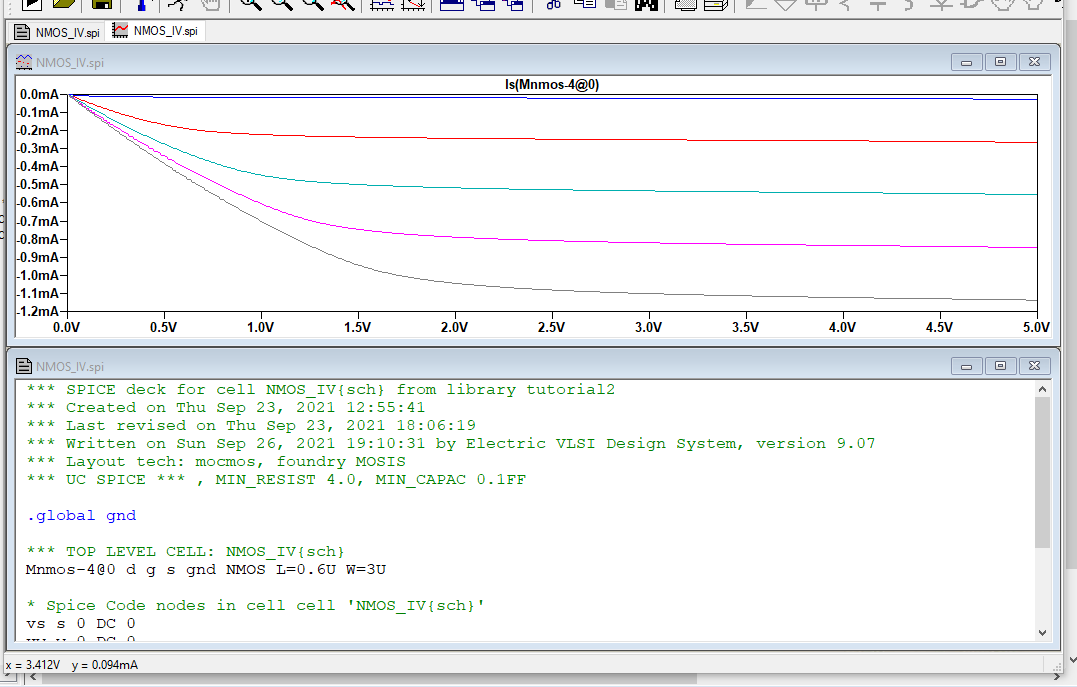The height and width of the screenshot is (687, 1077).
Task: Click the Open file folder icon
Action: 66,4
